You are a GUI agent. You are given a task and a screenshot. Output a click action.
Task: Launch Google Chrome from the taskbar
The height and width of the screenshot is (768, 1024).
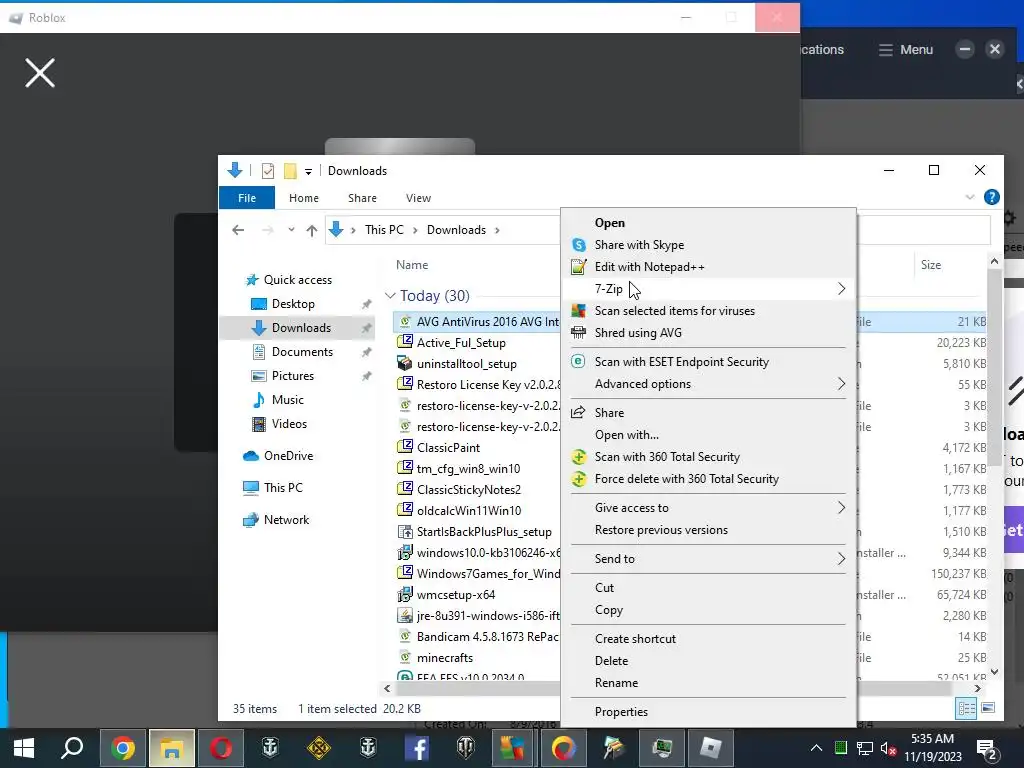(123, 748)
